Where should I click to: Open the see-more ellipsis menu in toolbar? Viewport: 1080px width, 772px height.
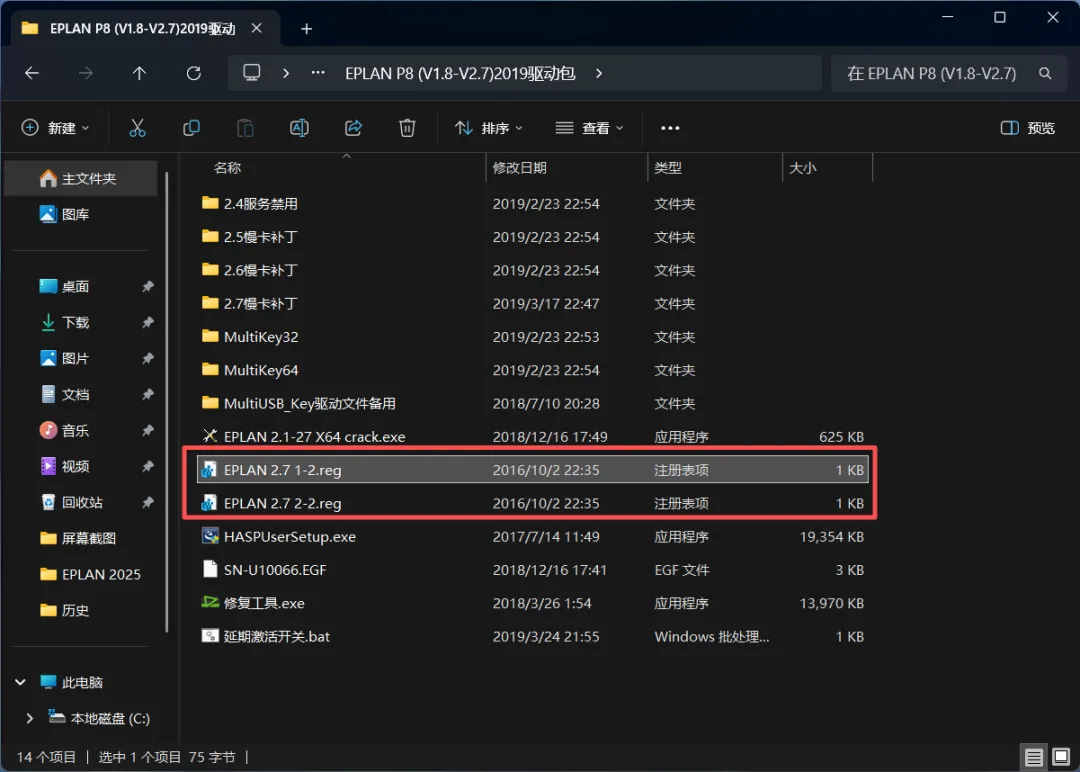click(x=670, y=128)
